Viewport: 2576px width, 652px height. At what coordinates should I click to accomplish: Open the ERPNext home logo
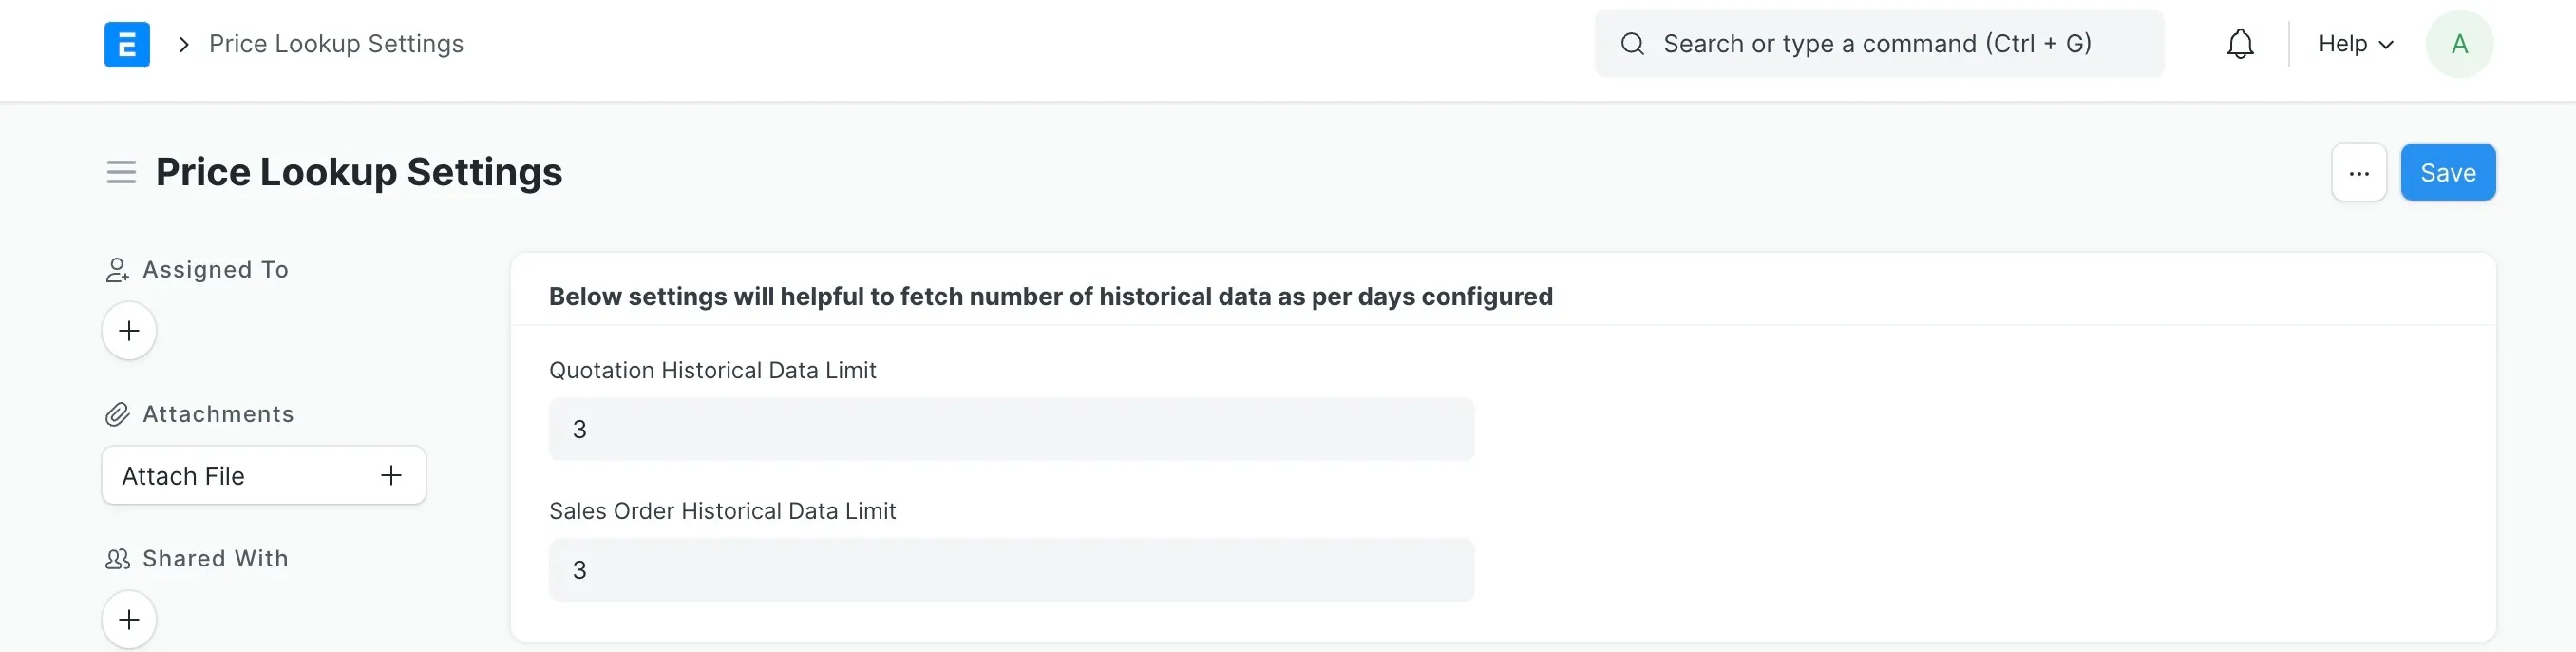click(x=127, y=44)
